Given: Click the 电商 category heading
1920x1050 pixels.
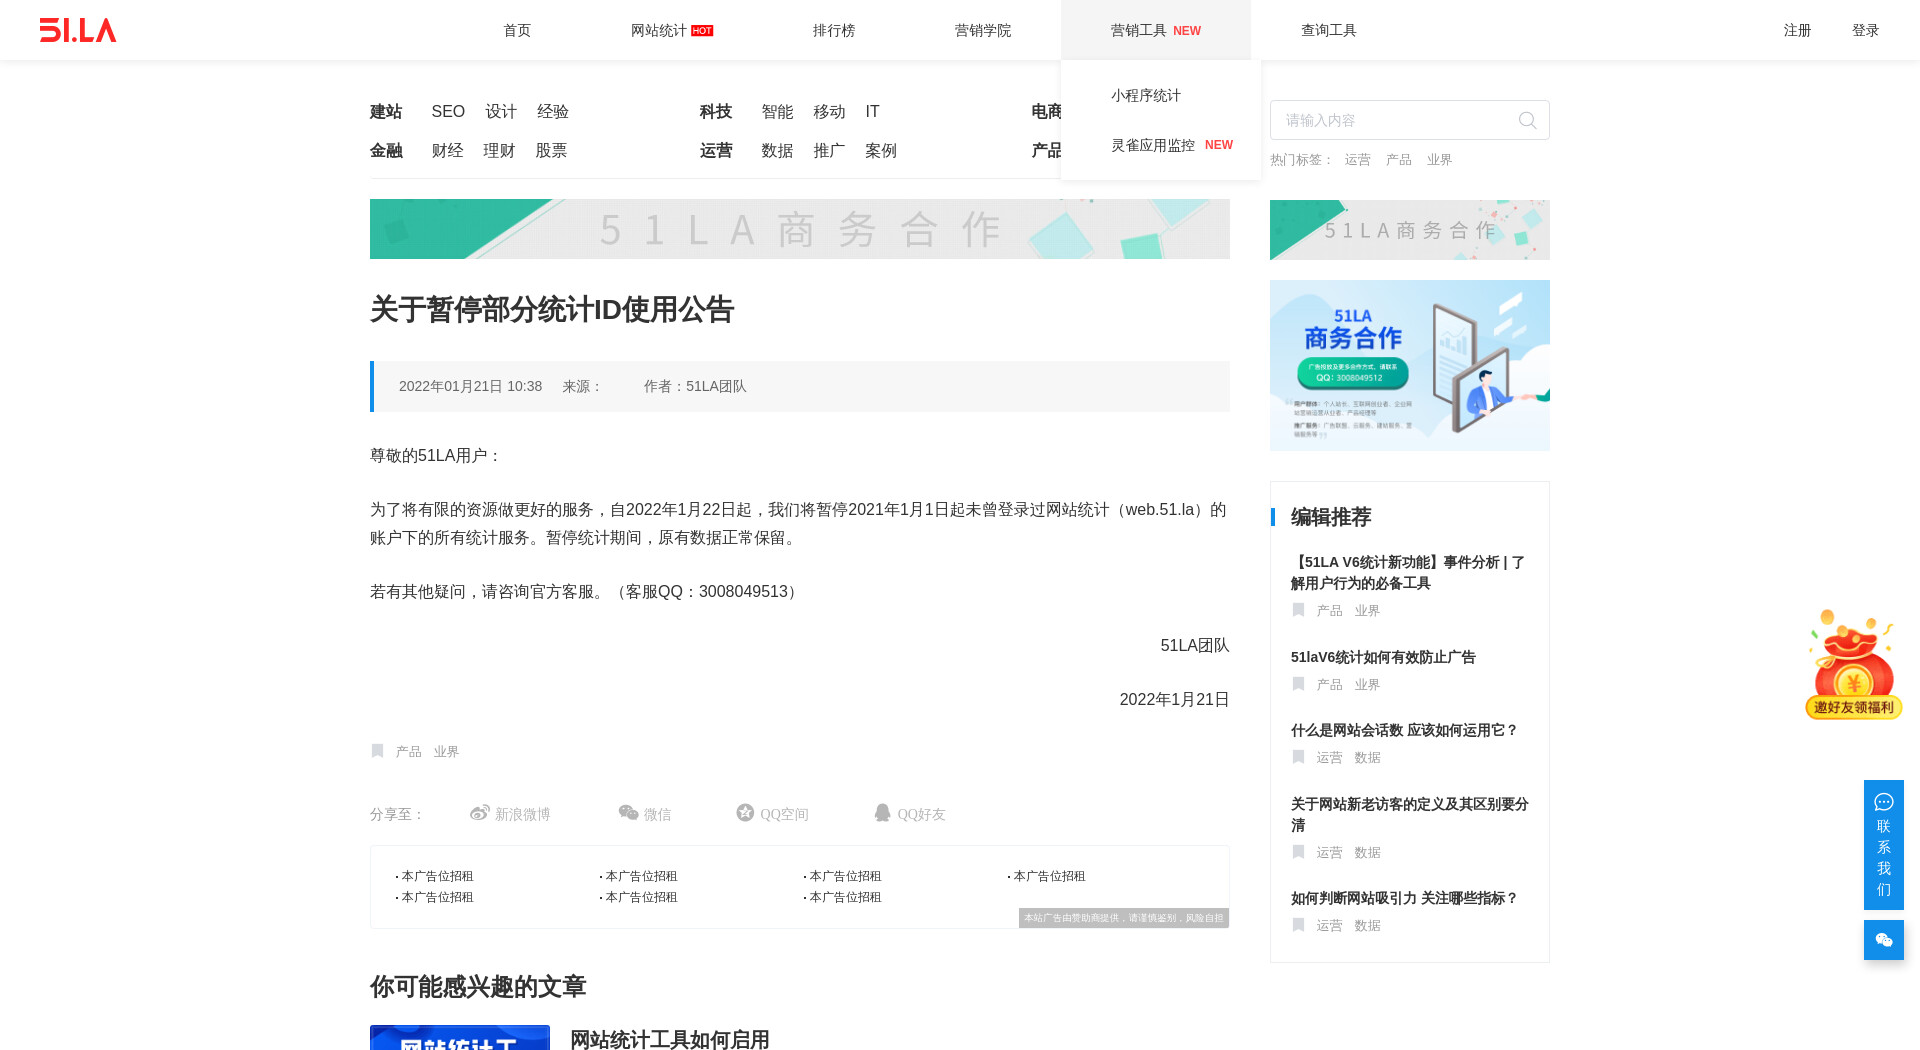Looking at the screenshot, I should coord(1046,111).
